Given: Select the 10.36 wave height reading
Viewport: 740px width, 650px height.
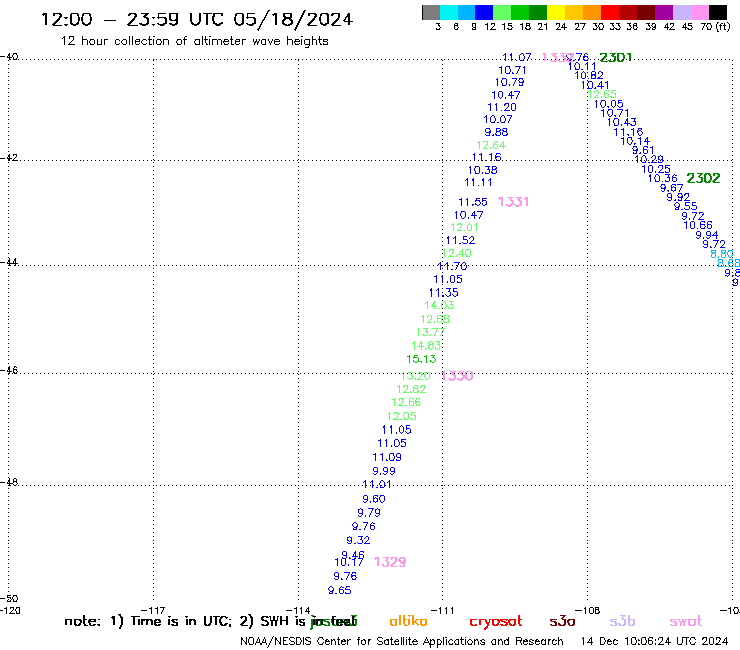Looking at the screenshot, I should point(663,178).
